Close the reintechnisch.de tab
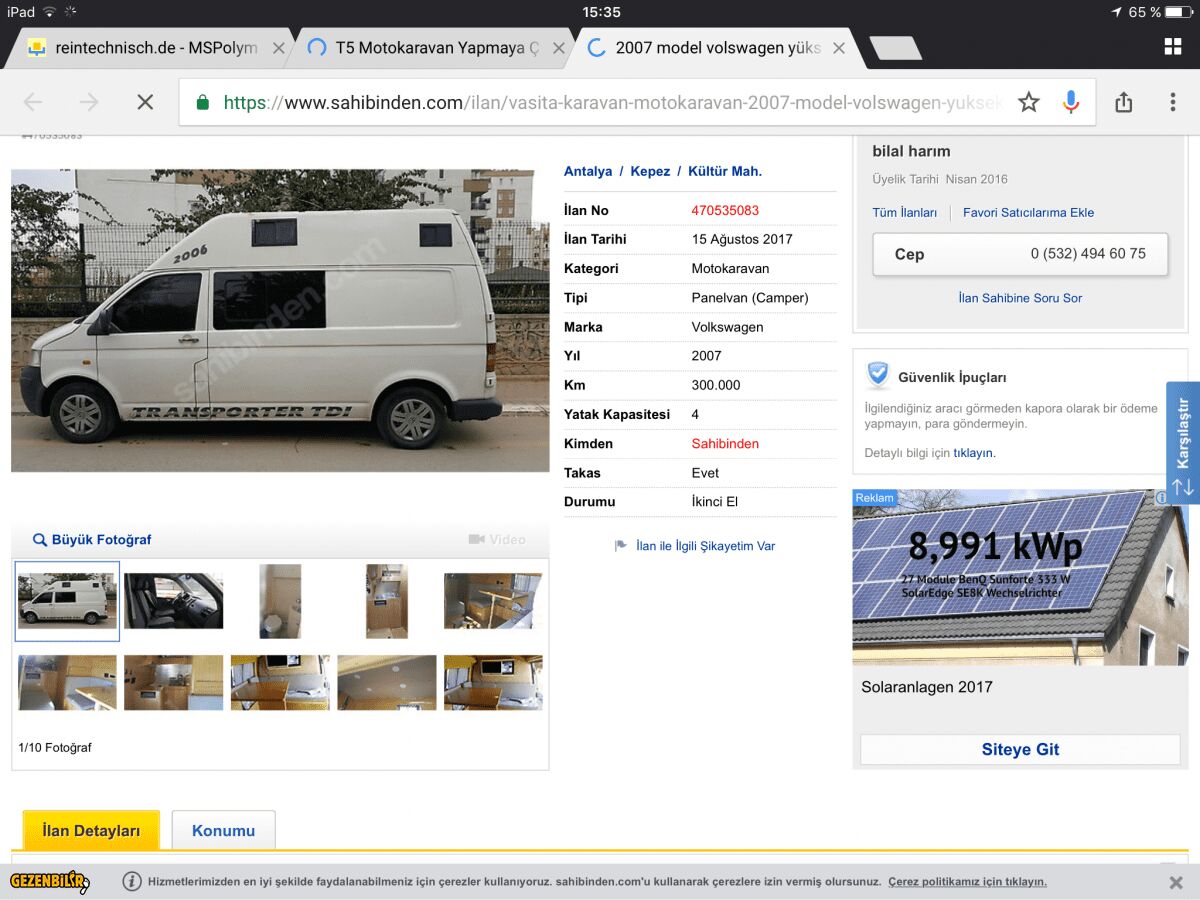The image size is (1200, 900). coord(278,48)
